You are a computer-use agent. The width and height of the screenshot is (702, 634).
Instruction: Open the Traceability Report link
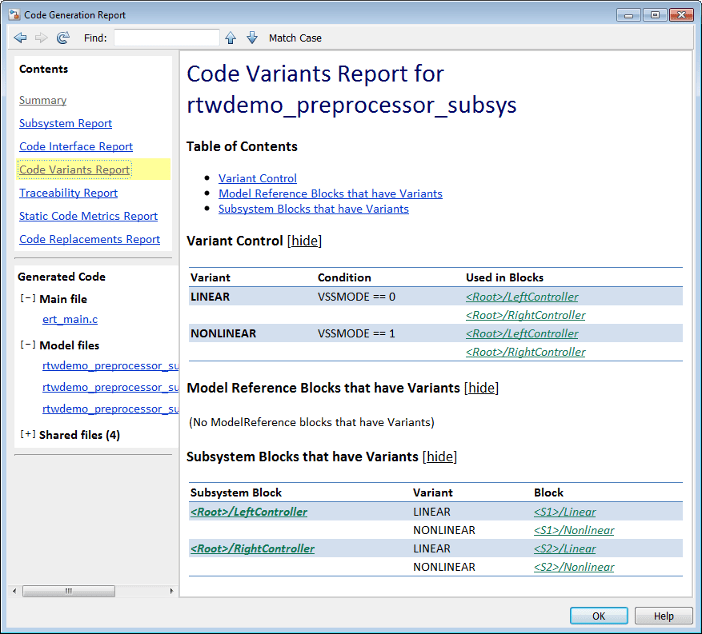click(x=68, y=193)
